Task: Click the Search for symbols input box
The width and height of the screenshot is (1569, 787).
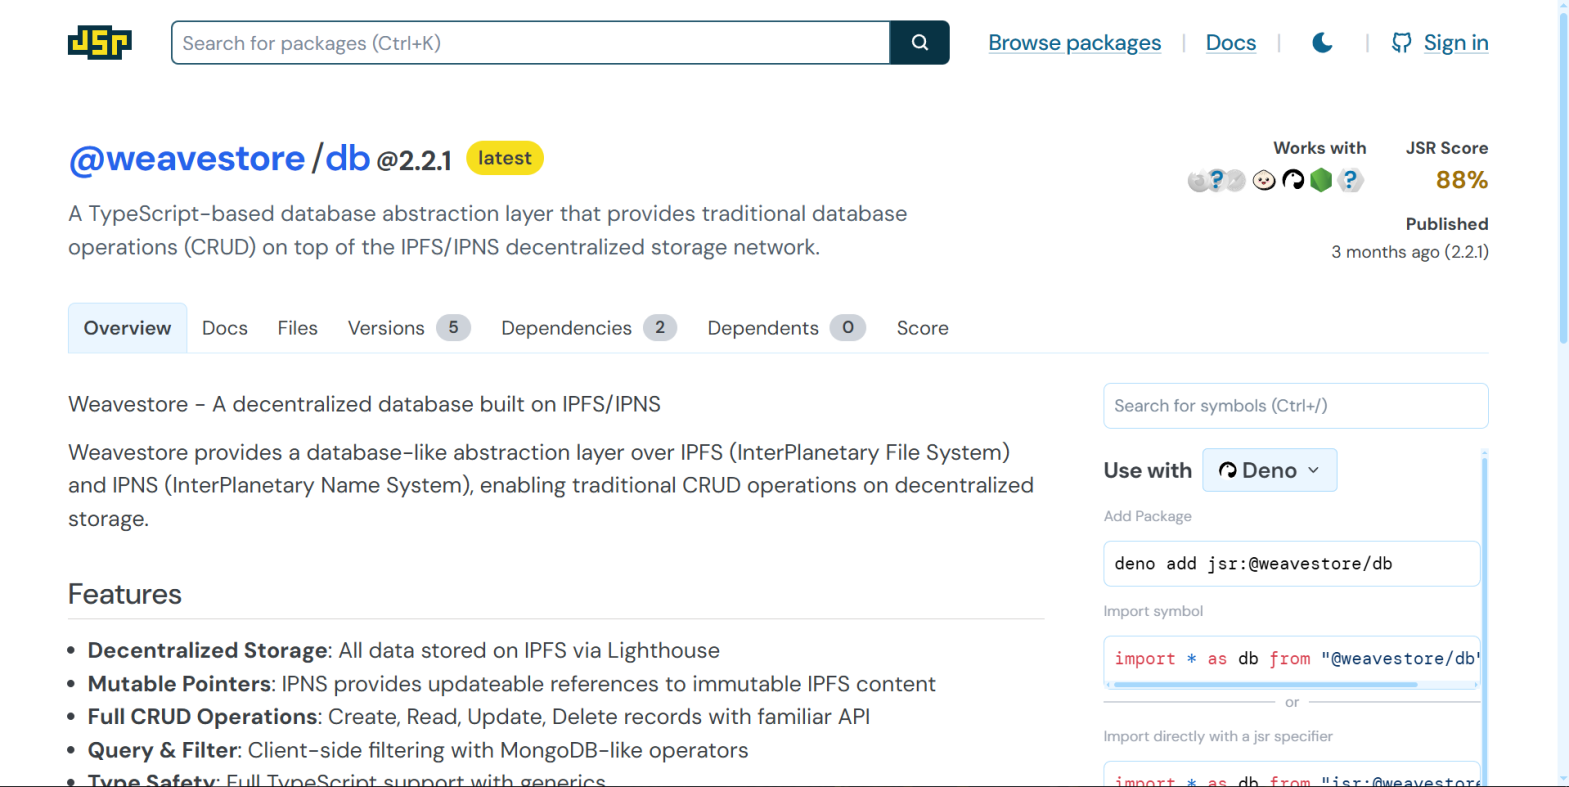Action: pyautogui.click(x=1295, y=406)
